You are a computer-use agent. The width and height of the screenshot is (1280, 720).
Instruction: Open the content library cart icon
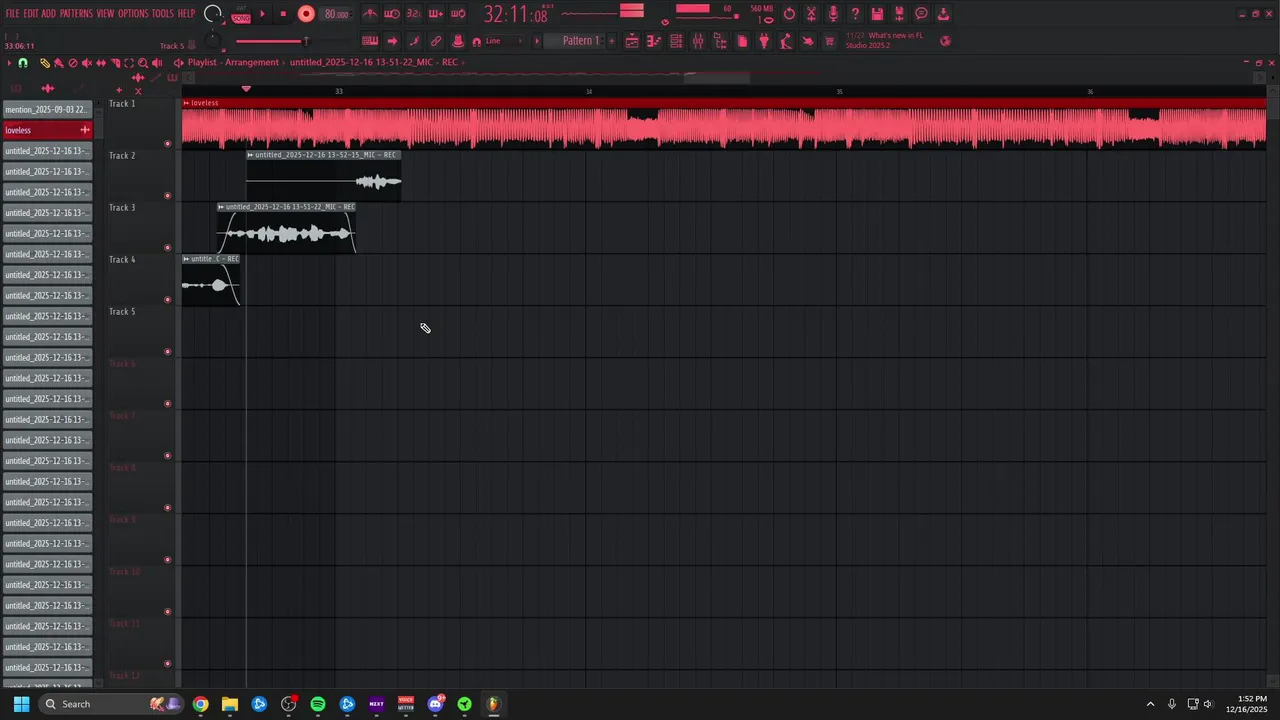click(830, 41)
